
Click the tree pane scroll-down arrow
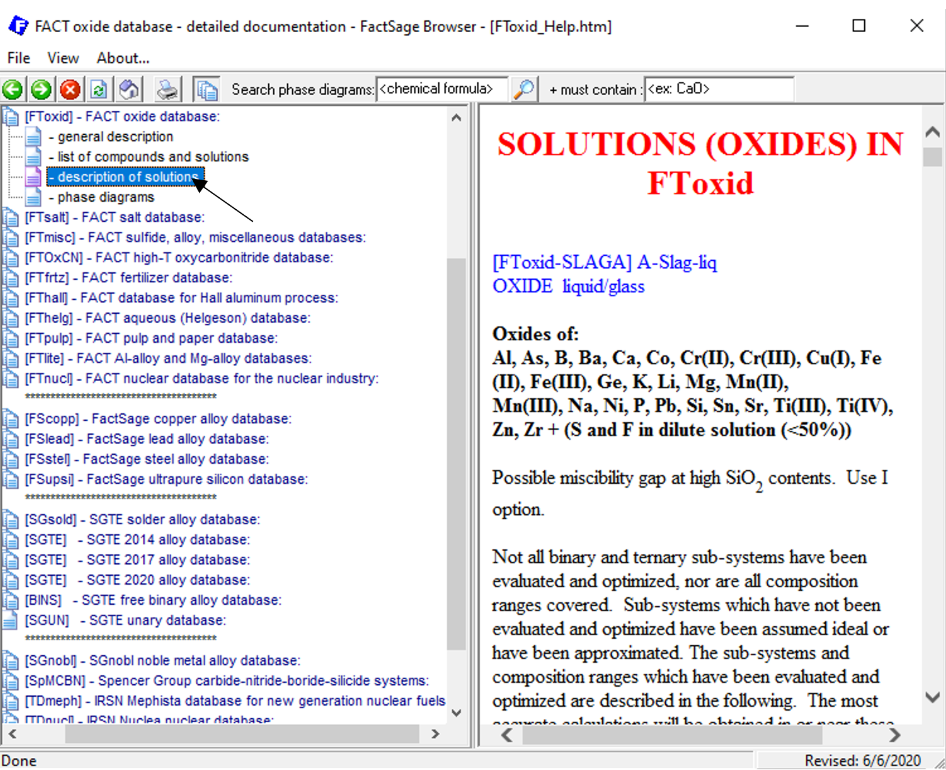tap(457, 713)
